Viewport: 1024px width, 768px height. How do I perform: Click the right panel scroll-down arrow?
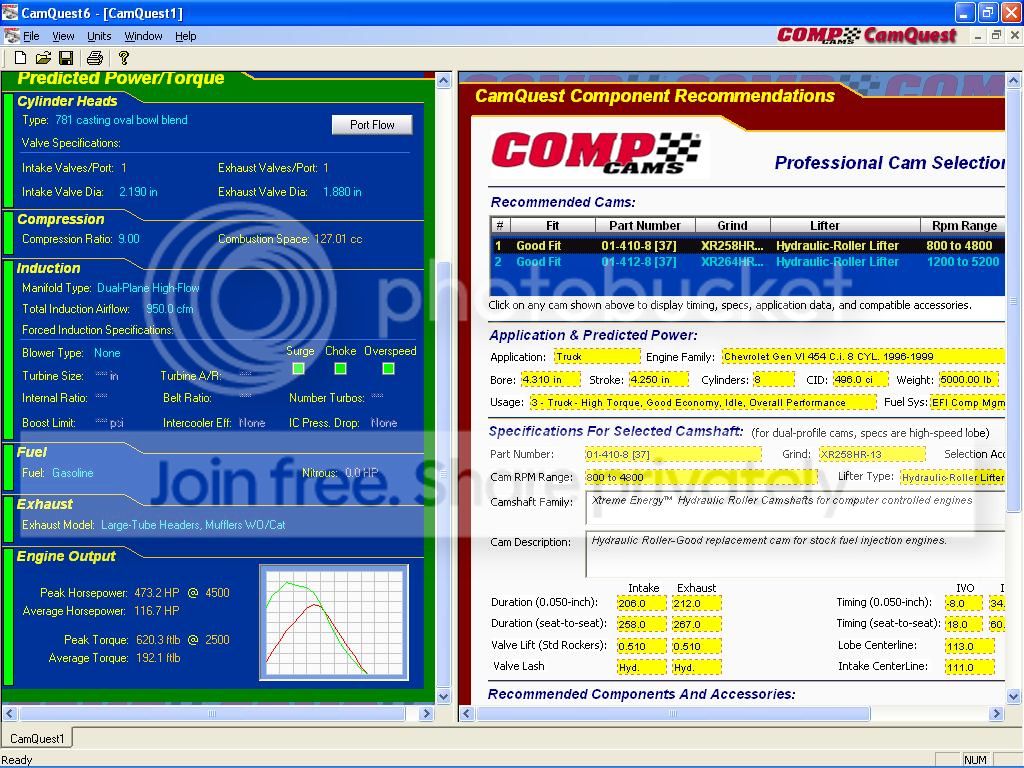tap(1013, 696)
